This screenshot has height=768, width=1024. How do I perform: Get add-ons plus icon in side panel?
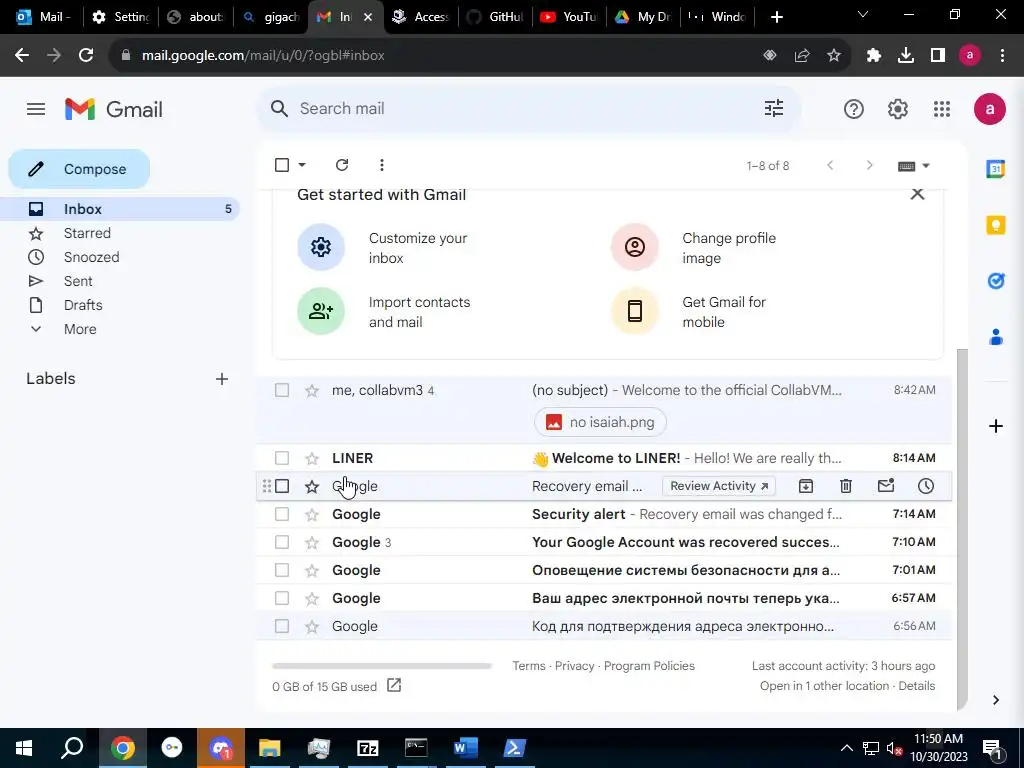[x=995, y=426]
